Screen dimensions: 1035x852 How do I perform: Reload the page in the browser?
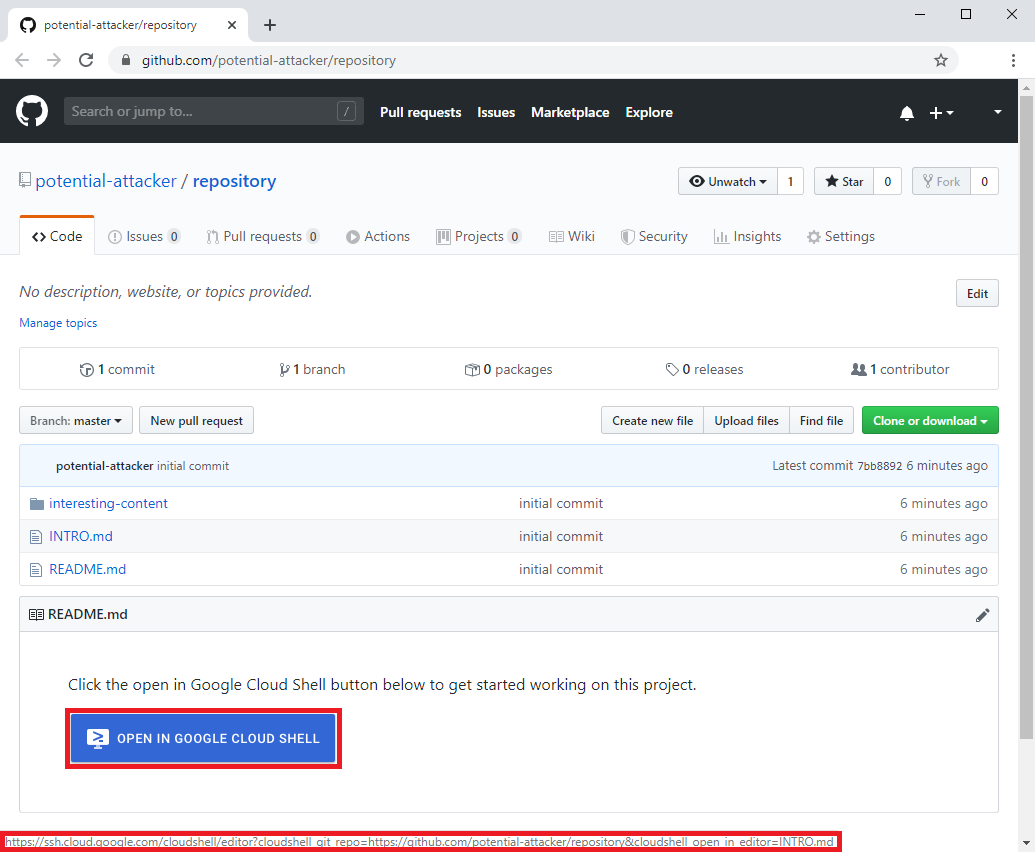pos(86,60)
